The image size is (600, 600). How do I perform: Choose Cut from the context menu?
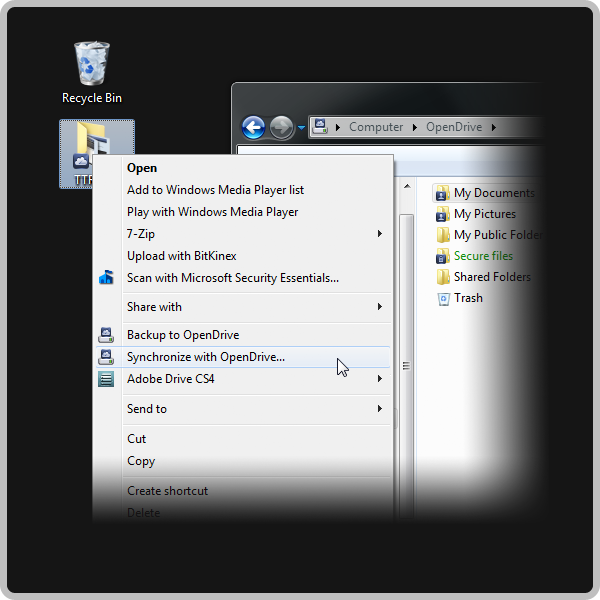pos(243,439)
